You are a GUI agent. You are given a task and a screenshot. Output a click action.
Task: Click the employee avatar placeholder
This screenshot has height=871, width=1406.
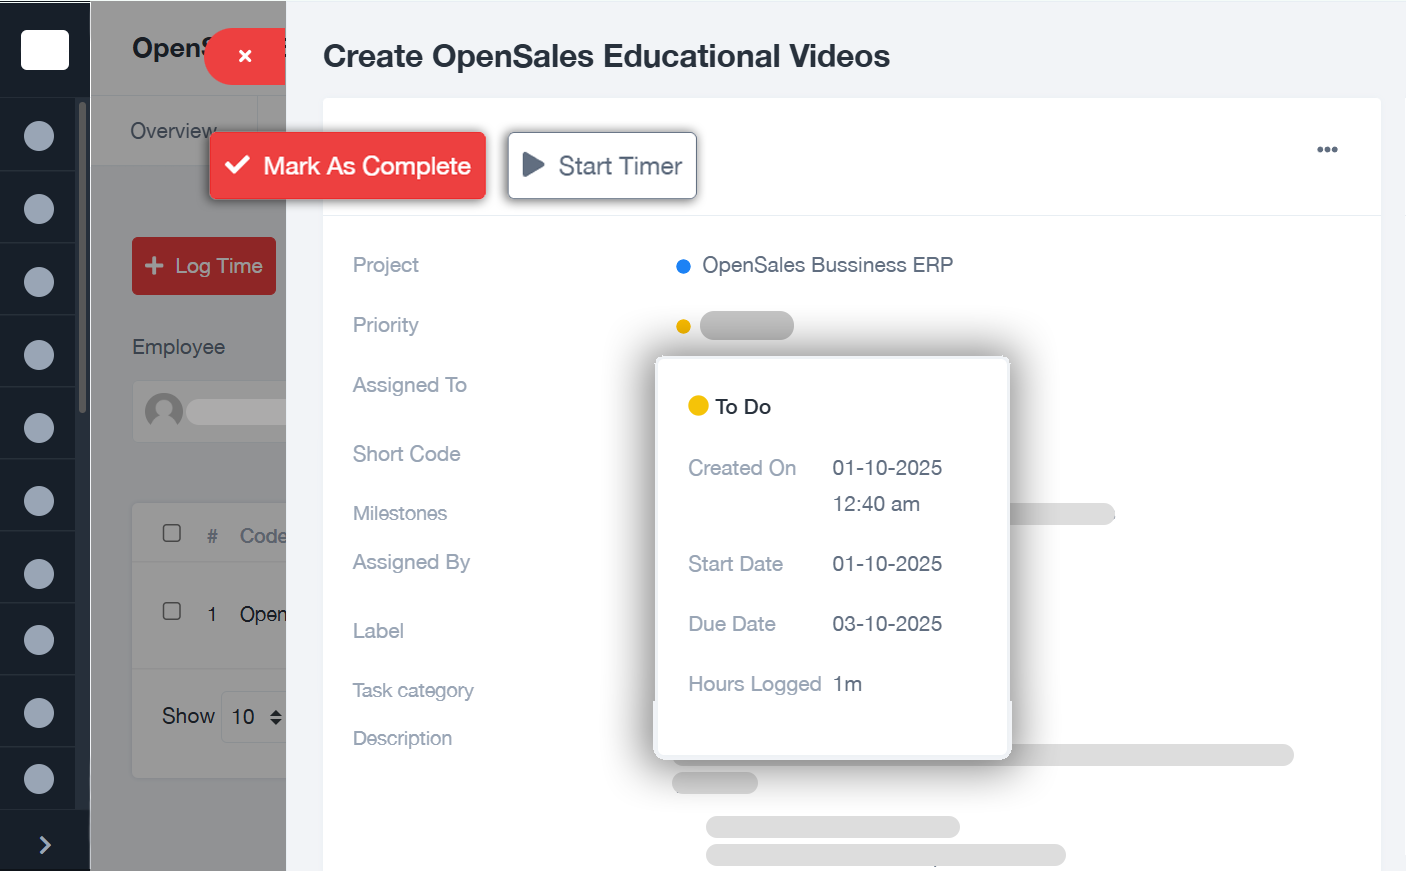(162, 411)
